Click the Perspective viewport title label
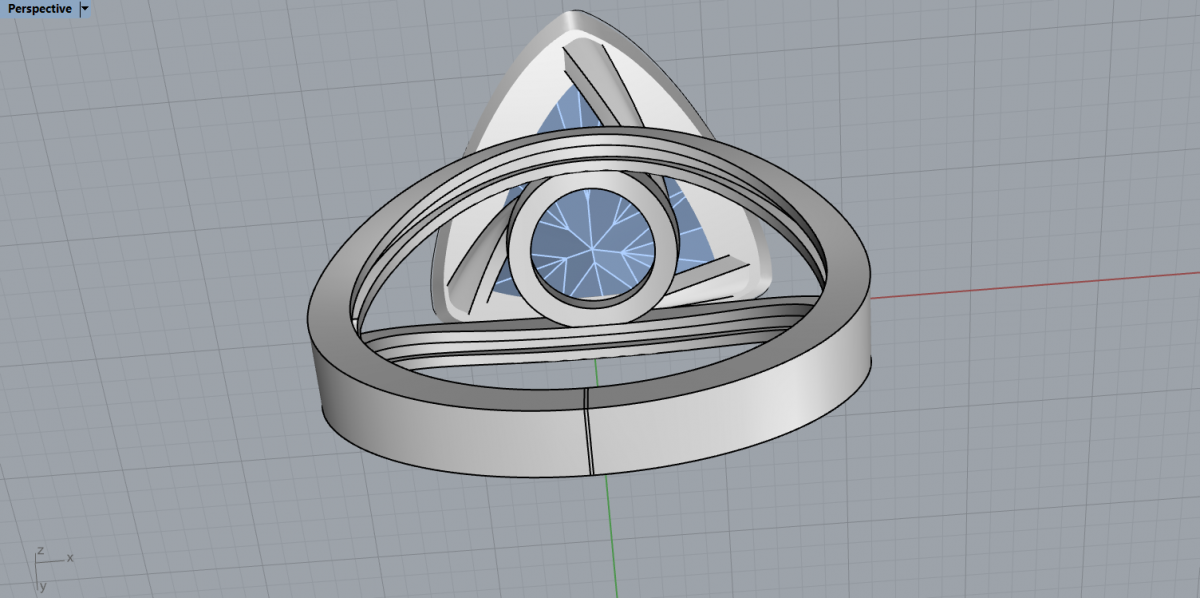Screen dimensions: 1200x598 click(40, 8)
